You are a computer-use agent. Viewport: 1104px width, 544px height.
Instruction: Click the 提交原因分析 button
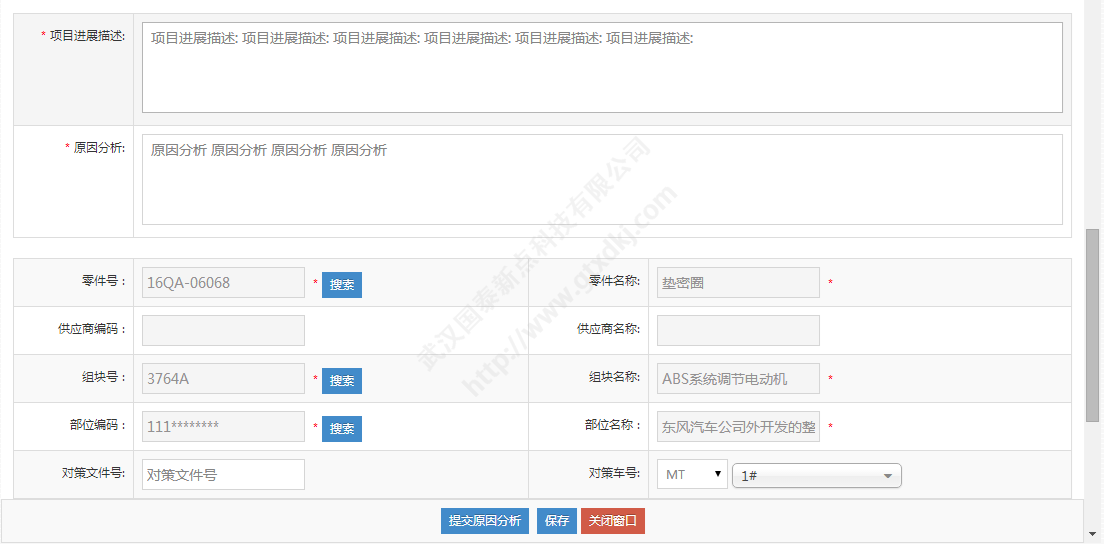pos(484,521)
